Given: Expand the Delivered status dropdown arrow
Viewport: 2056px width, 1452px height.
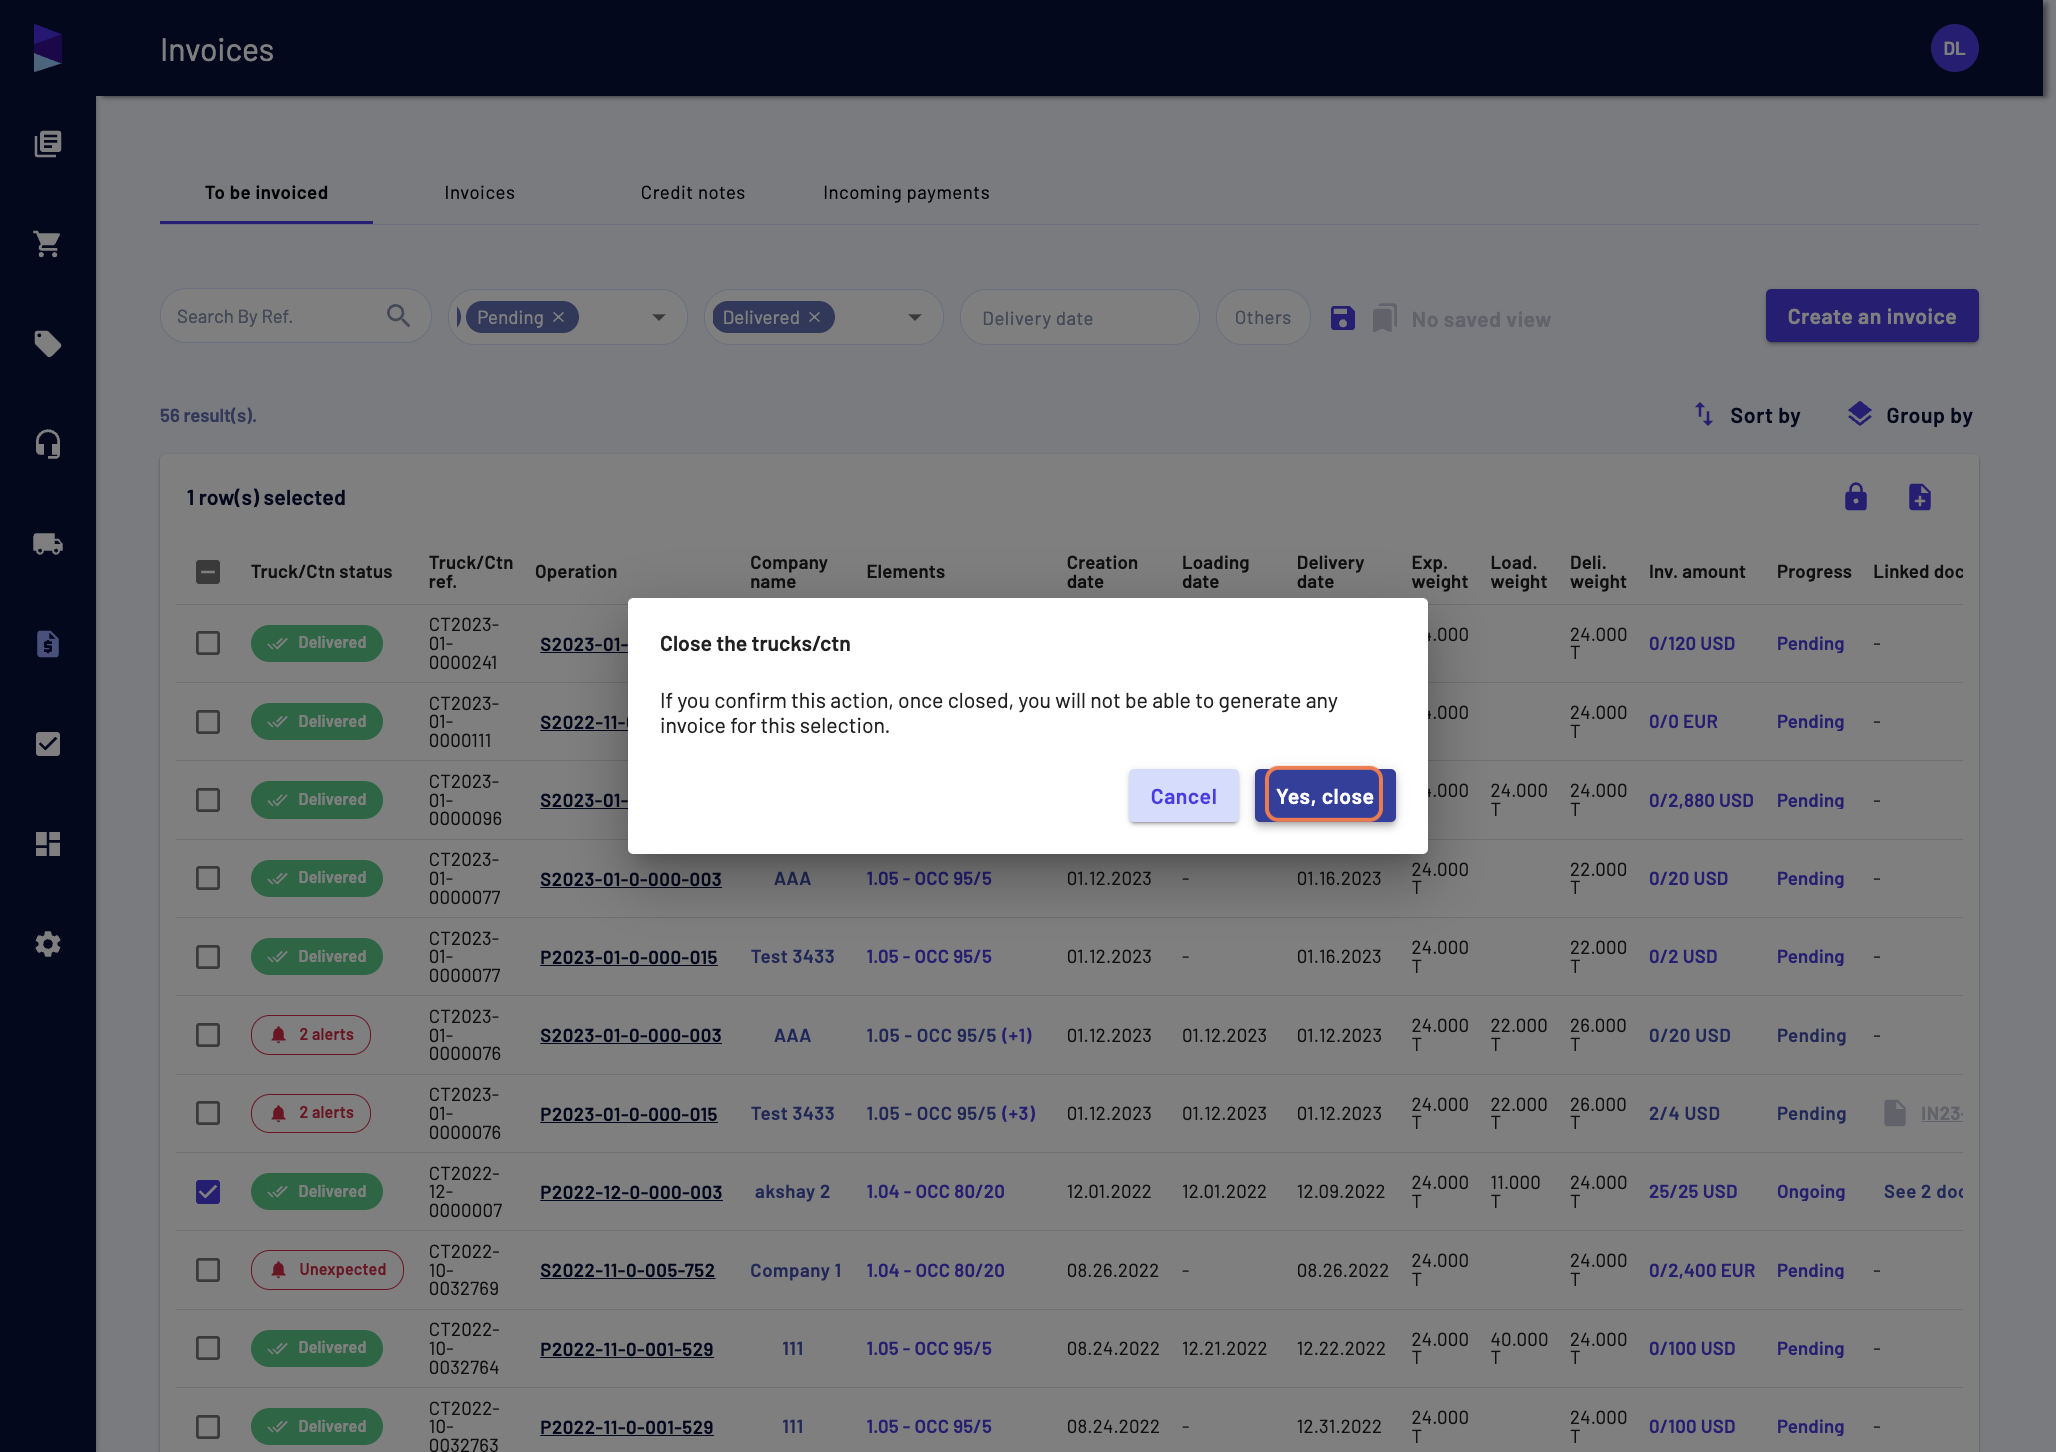Looking at the screenshot, I should [915, 317].
